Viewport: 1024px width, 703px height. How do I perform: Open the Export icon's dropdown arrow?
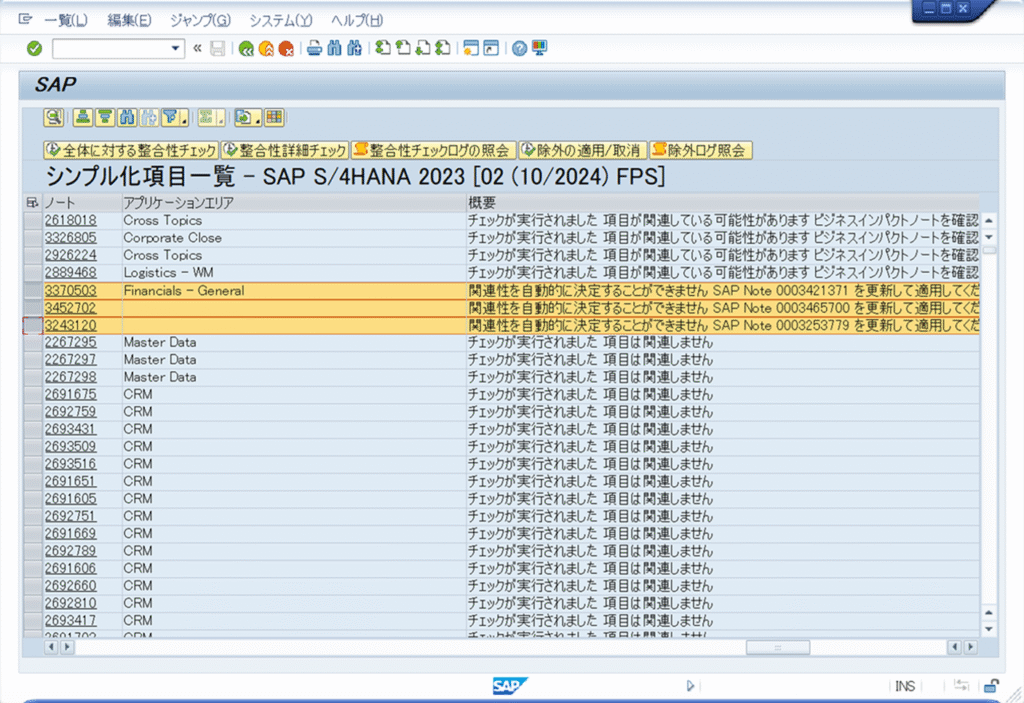(258, 119)
